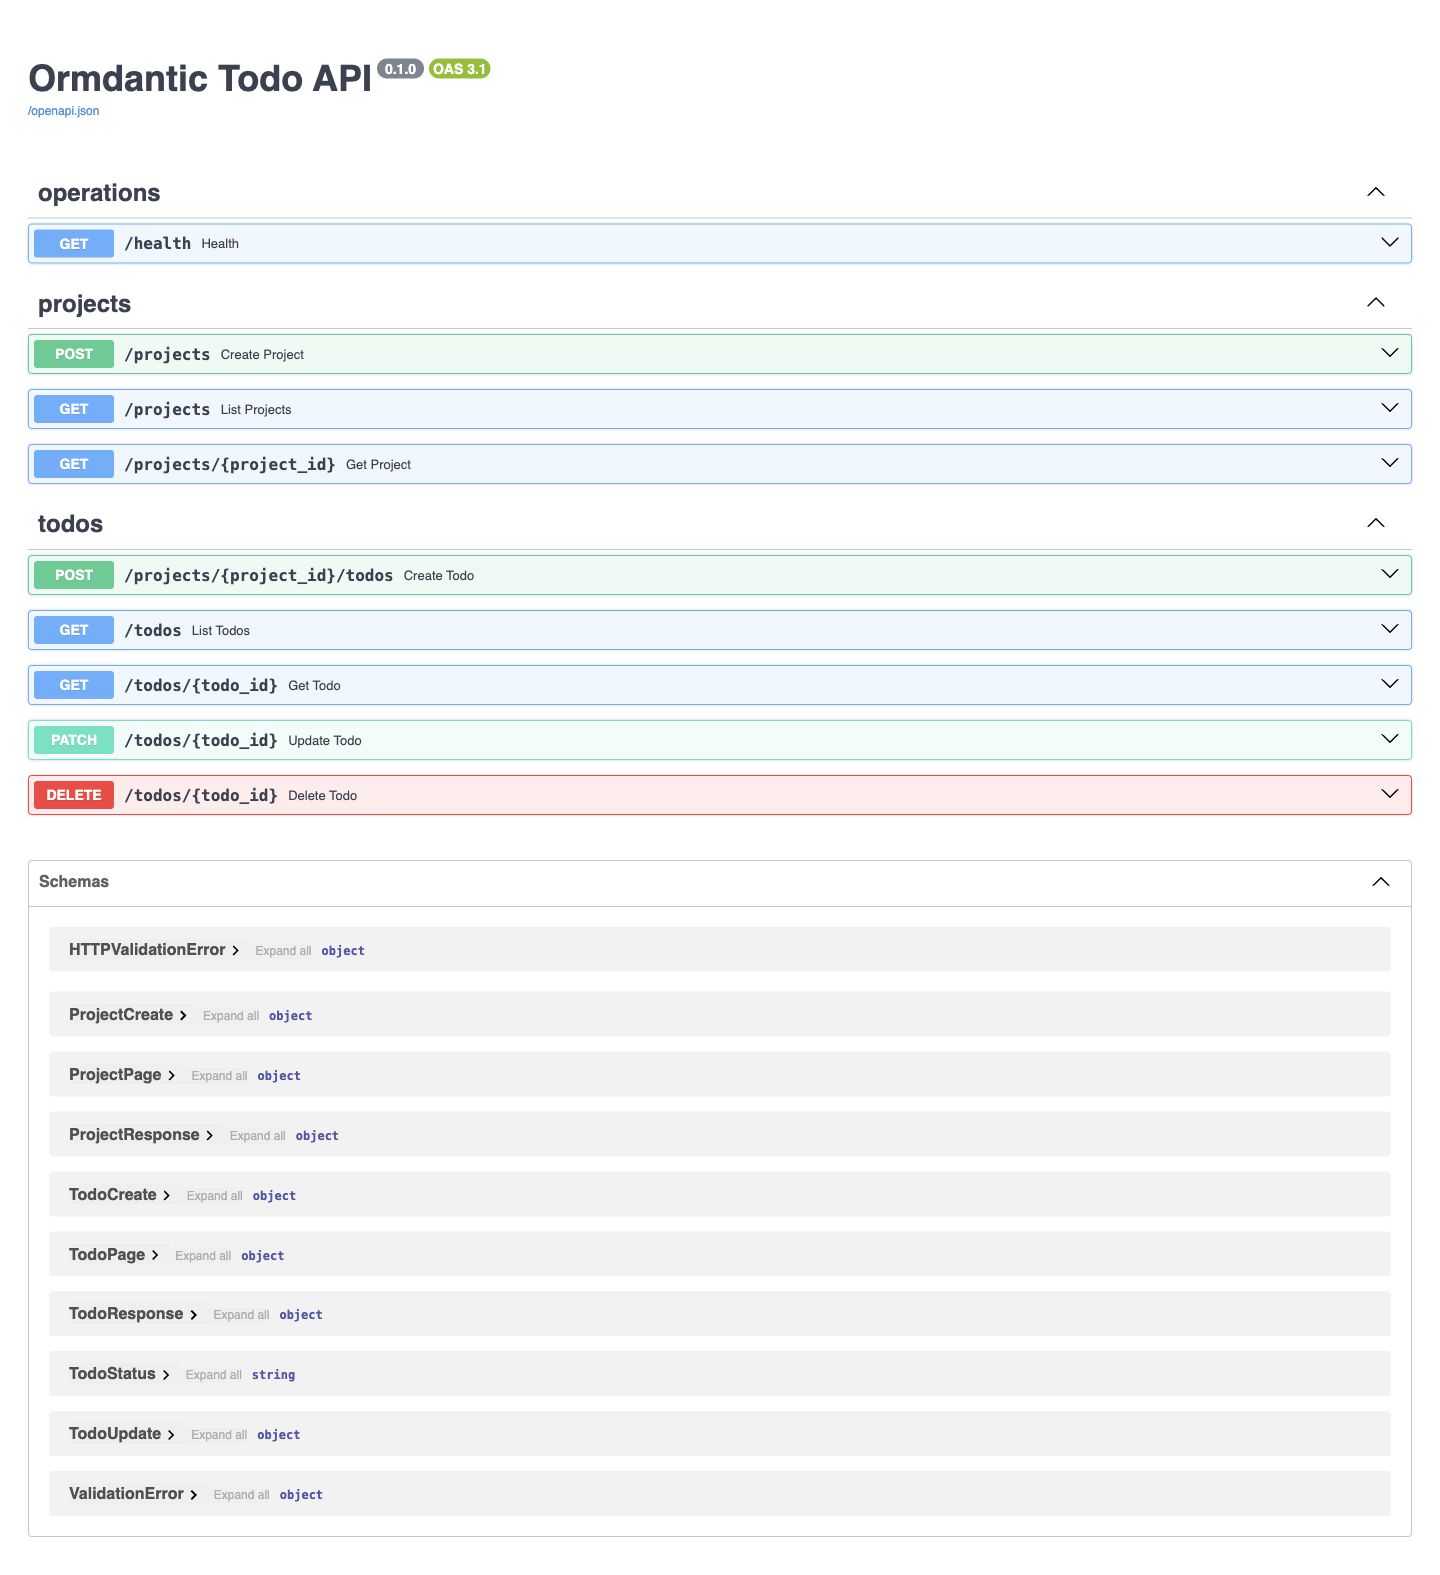Click PATCH badge for Update Todo
The width and height of the screenshot is (1440, 1575).
point(74,740)
